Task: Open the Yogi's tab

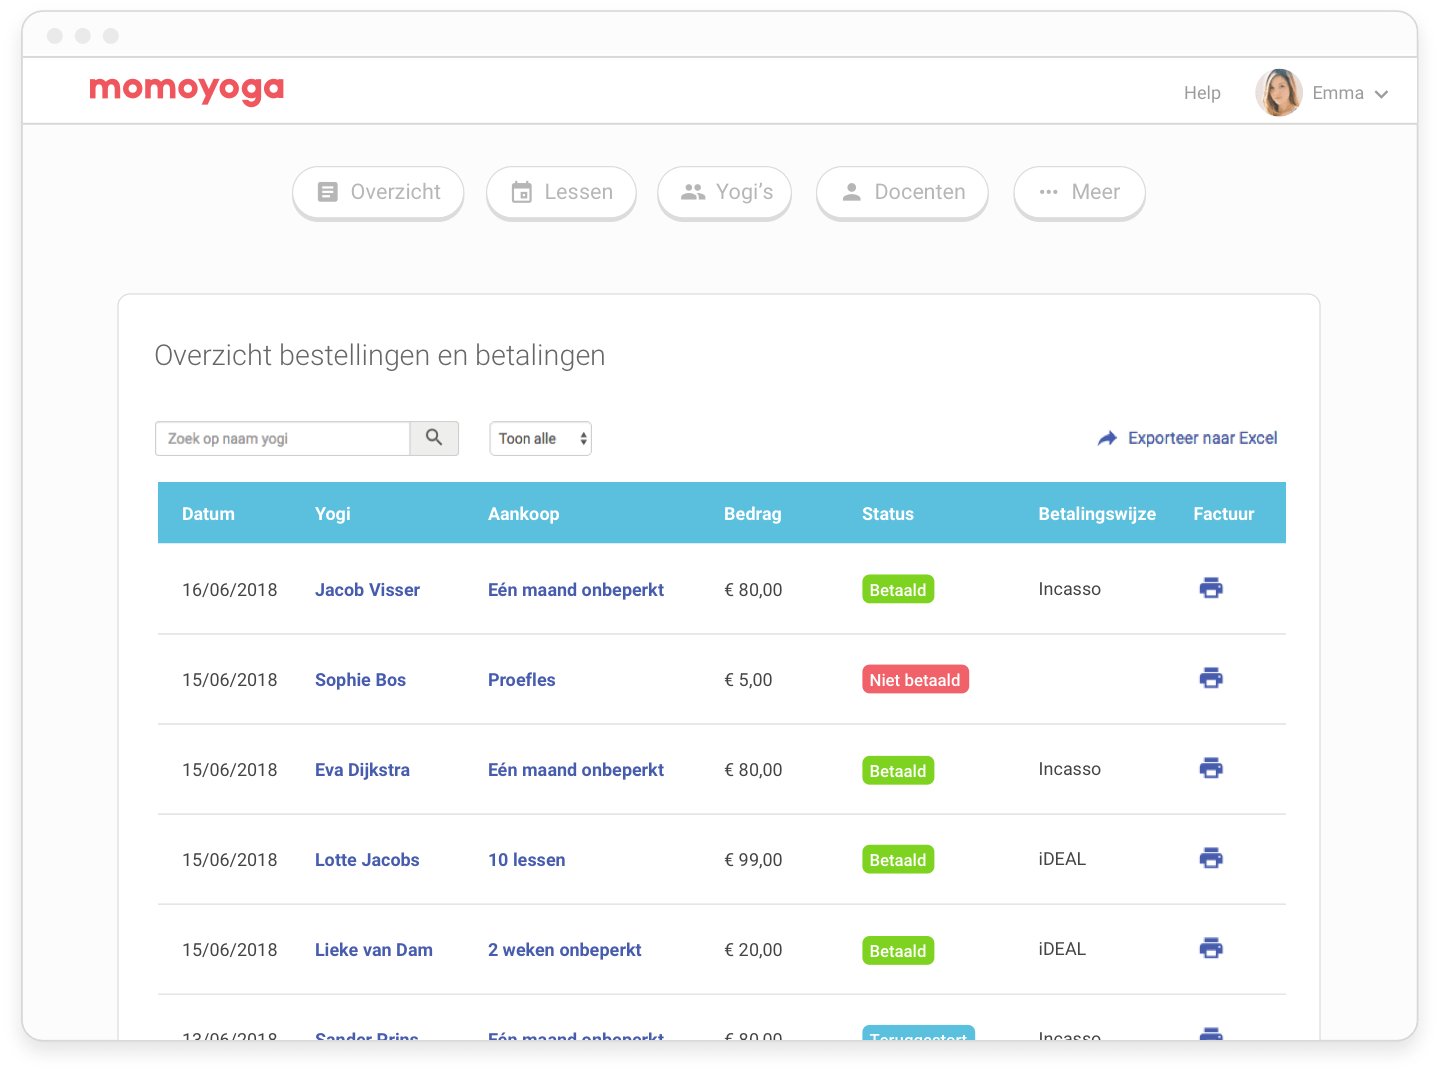Action: click(x=725, y=192)
